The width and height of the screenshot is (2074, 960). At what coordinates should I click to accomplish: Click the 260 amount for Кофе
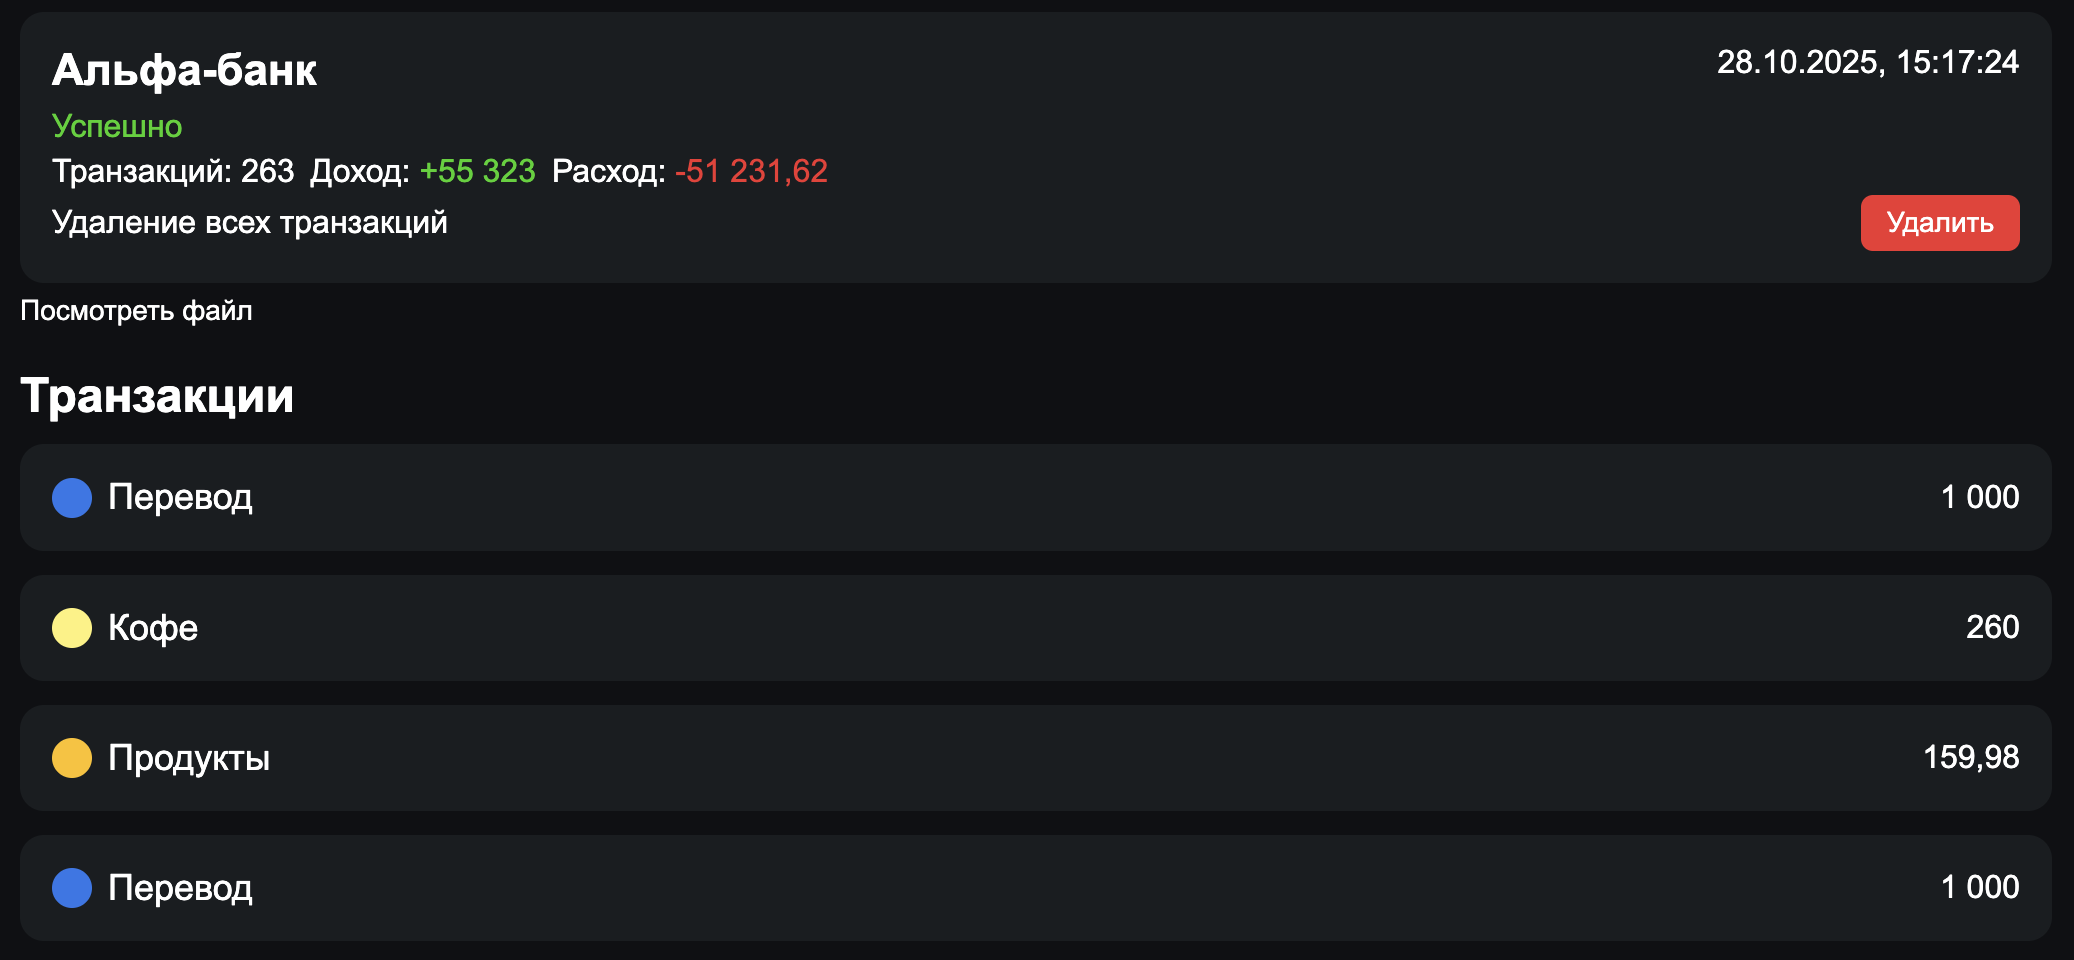pyautogui.click(x=1992, y=628)
